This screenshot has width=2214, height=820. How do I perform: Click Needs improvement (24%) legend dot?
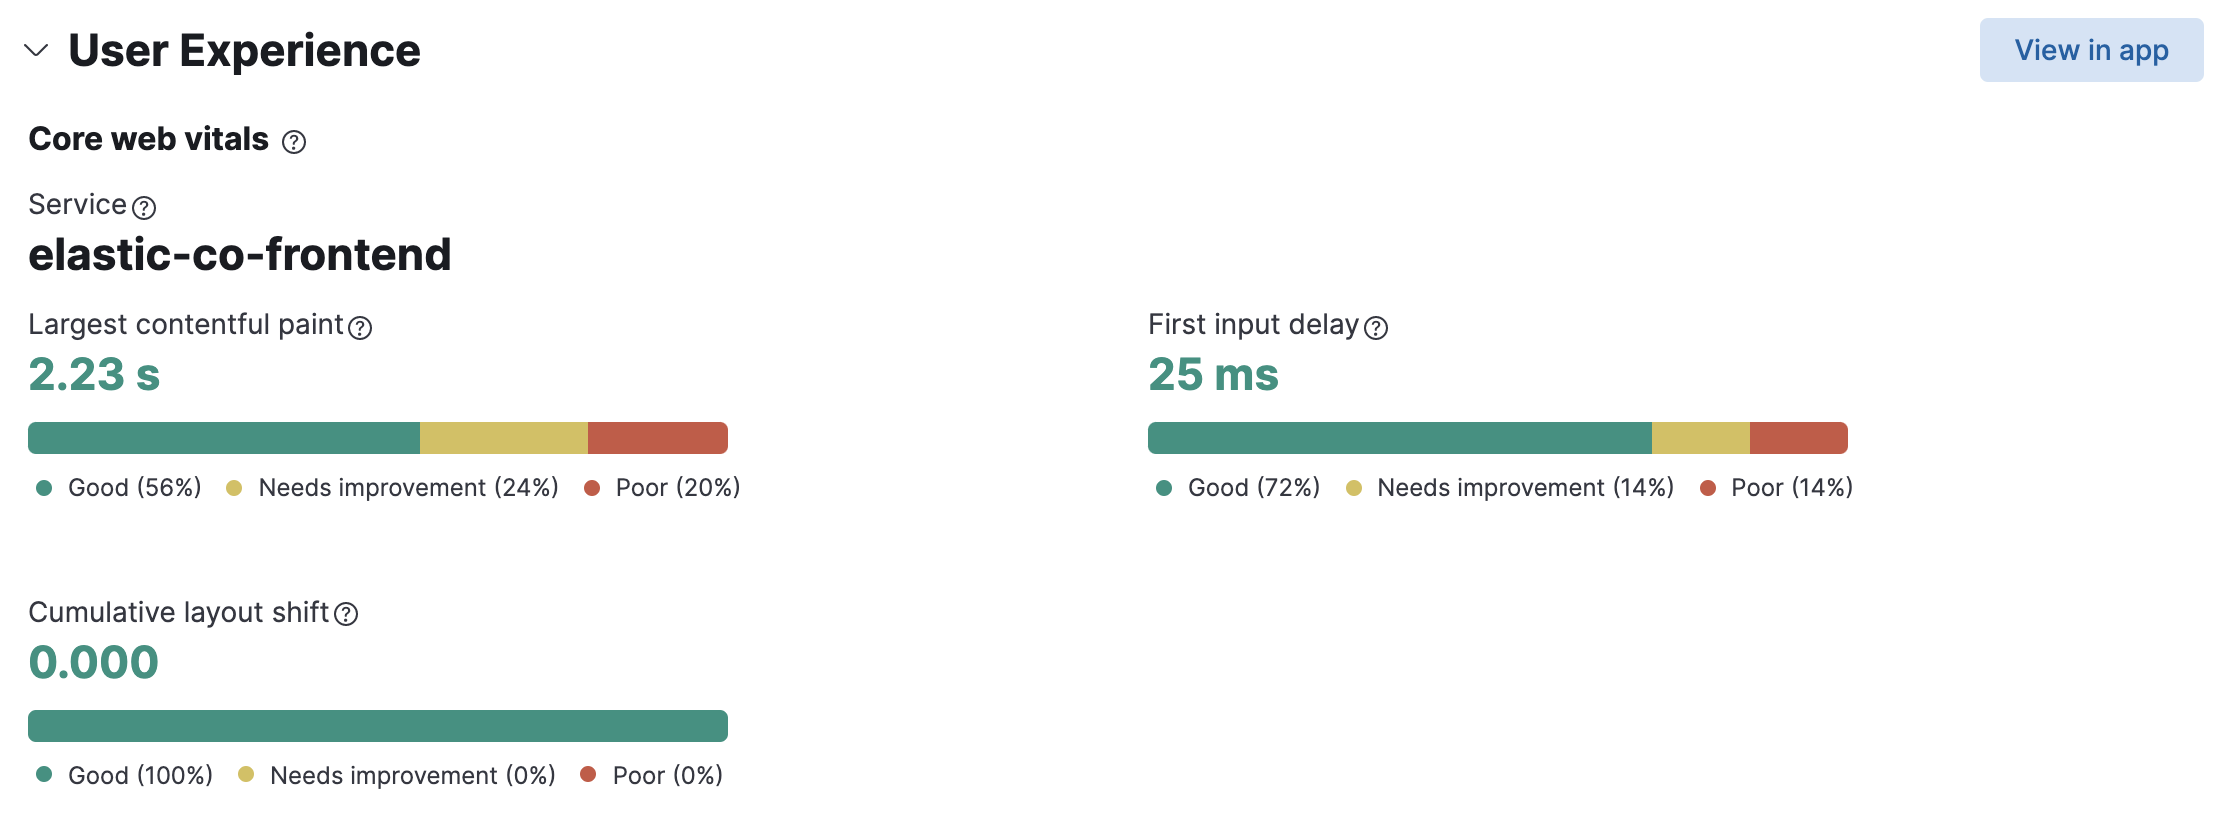point(234,488)
